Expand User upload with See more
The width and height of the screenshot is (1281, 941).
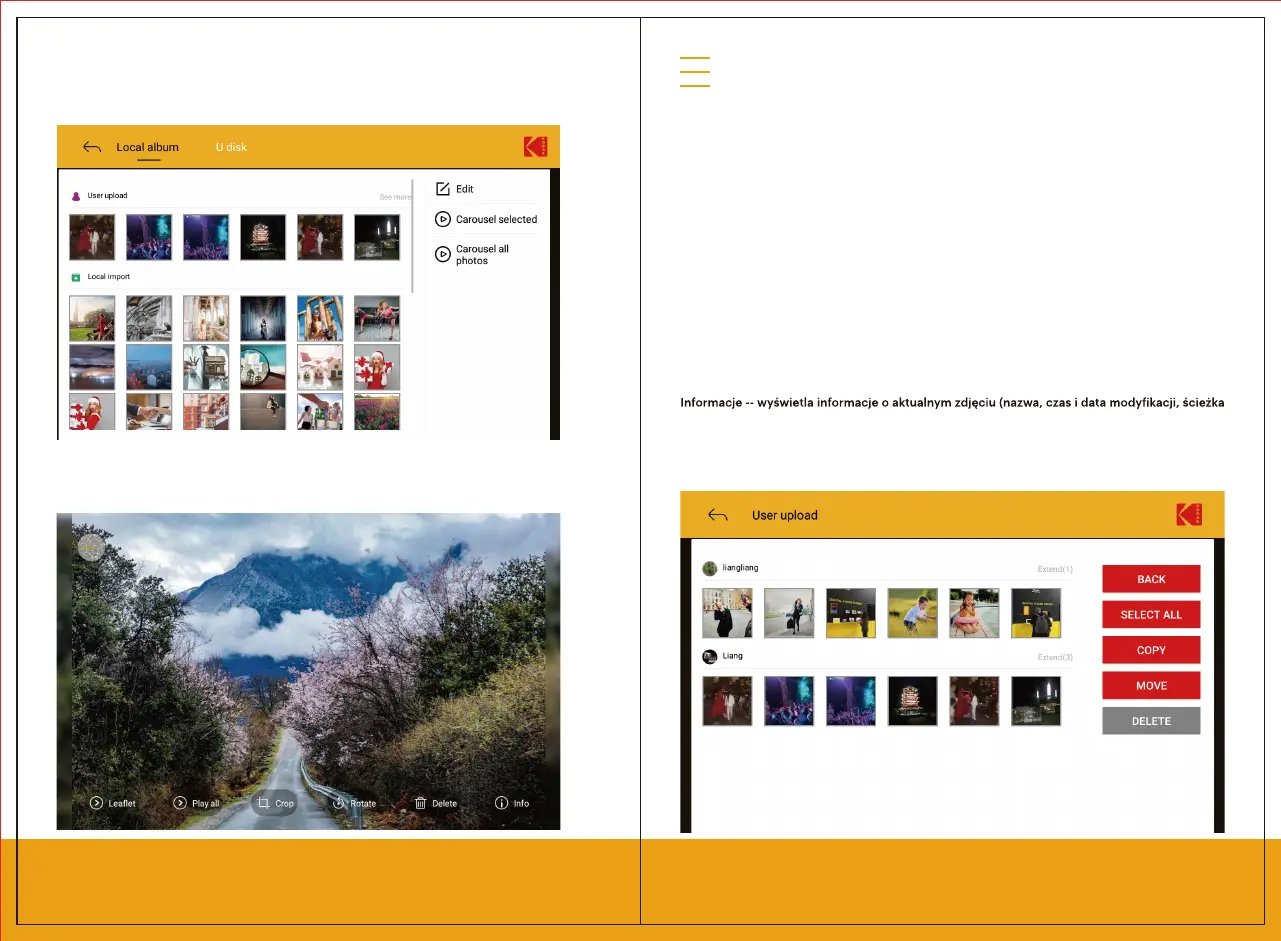pyautogui.click(x=395, y=197)
